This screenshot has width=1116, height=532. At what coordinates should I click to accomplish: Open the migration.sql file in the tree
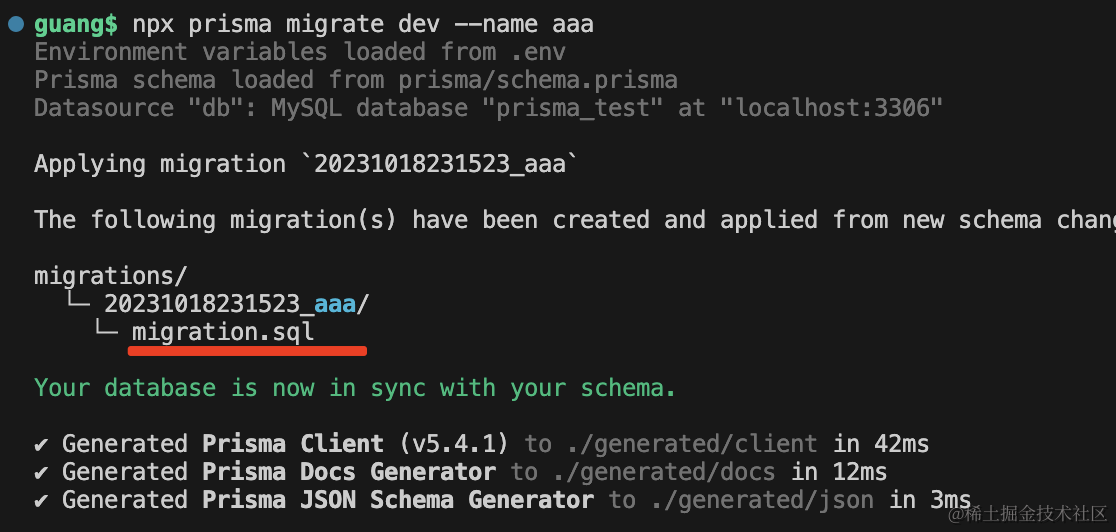(223, 332)
